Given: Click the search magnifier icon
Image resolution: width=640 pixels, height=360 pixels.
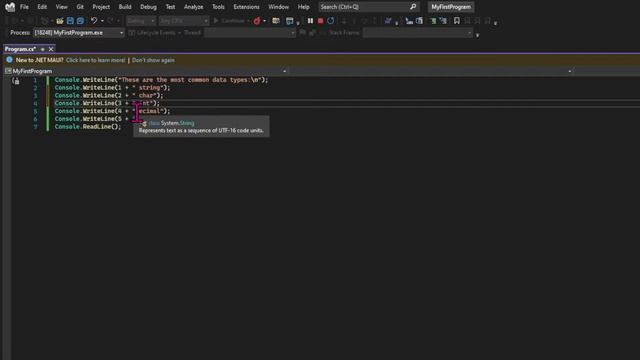Looking at the screenshot, I should click(413, 7).
